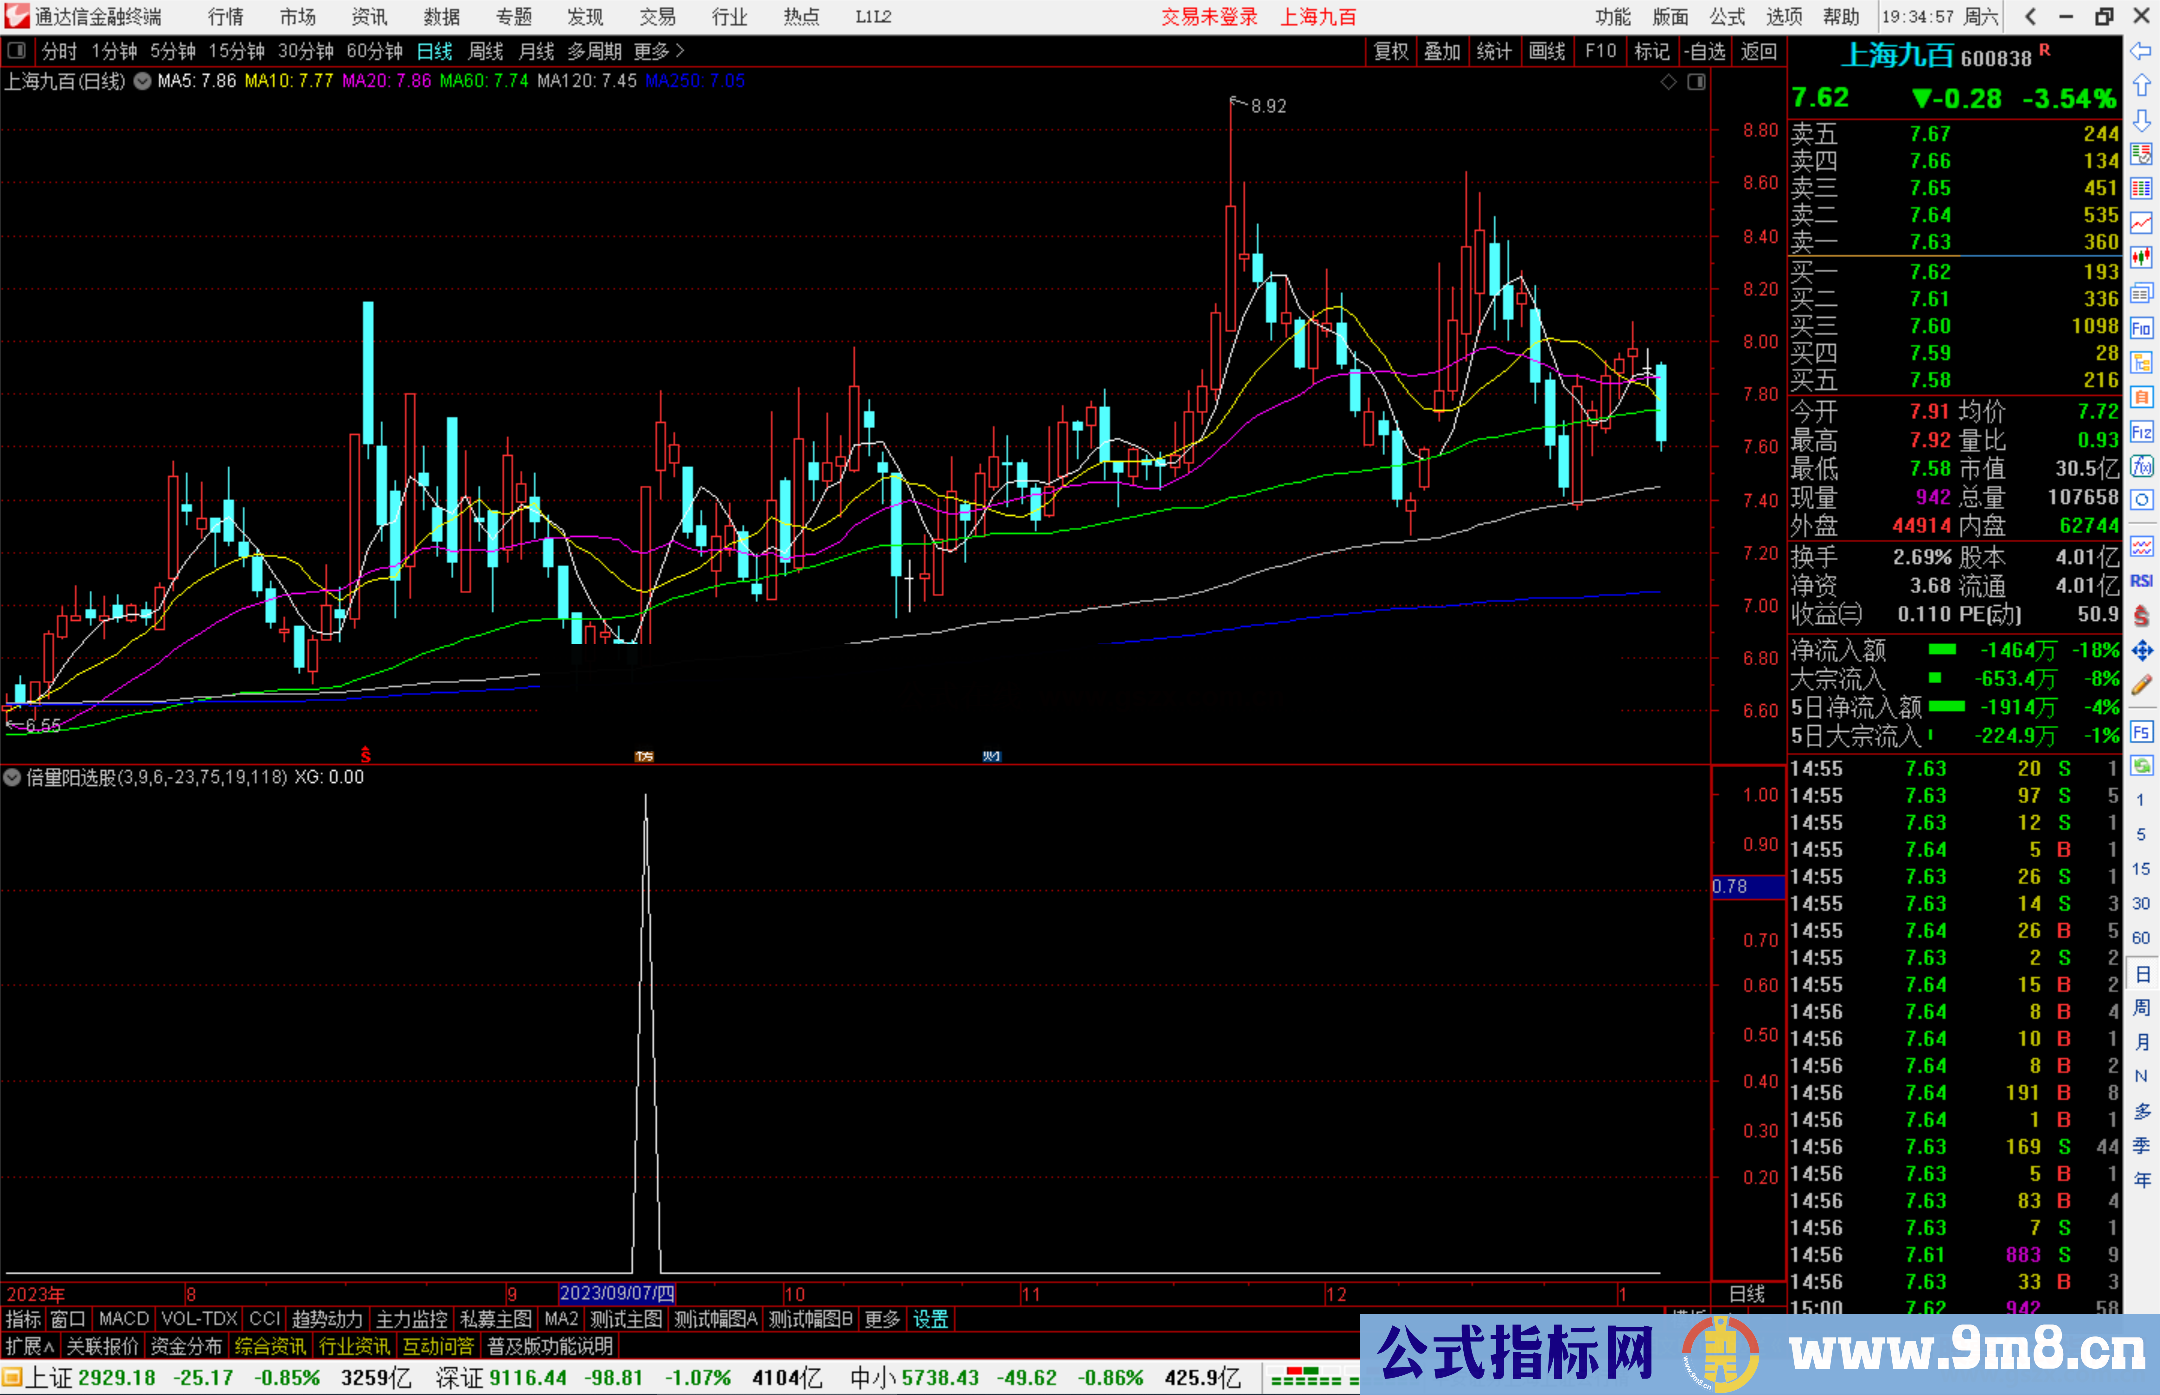
Task: Switch to the MACD indicator tab
Action: (x=124, y=1319)
